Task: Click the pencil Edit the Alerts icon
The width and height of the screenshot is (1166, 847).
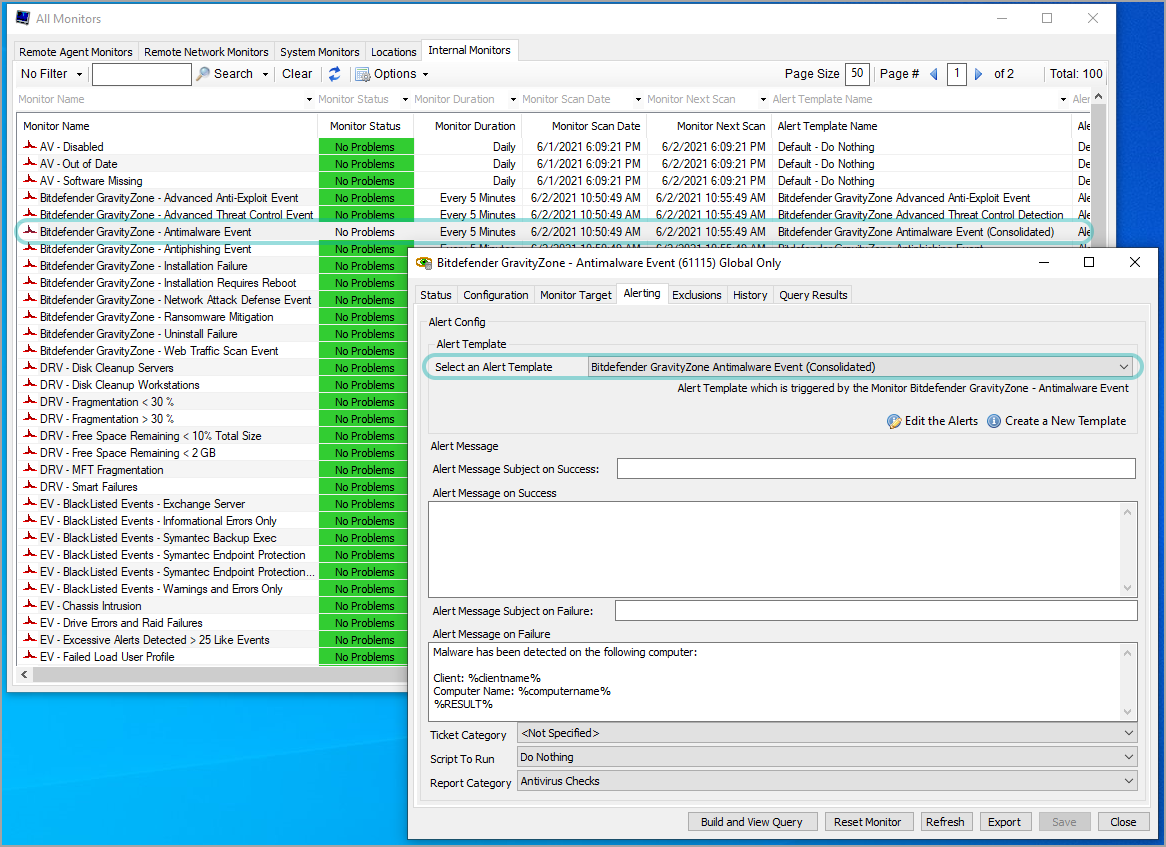Action: (896, 421)
